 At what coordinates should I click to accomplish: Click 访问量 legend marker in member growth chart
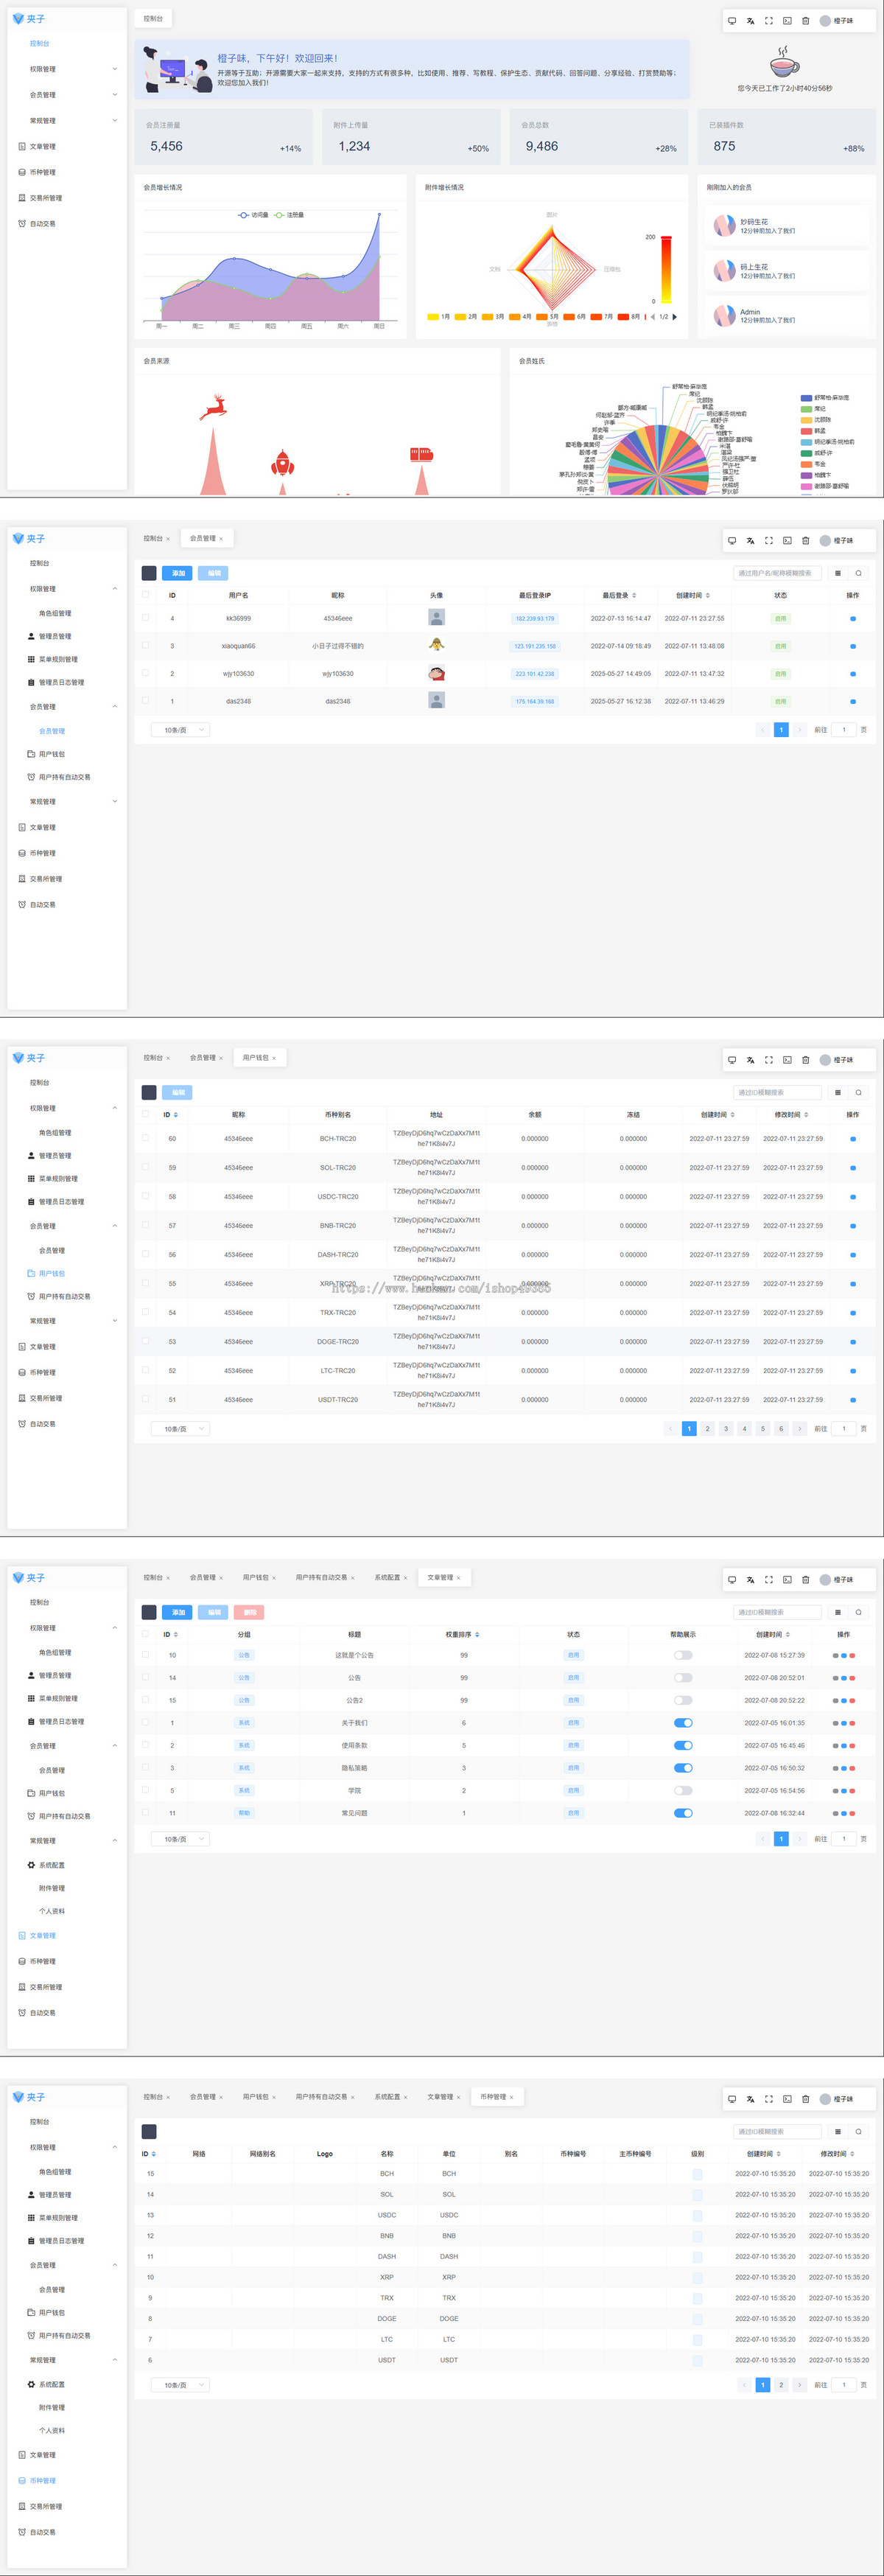243,215
